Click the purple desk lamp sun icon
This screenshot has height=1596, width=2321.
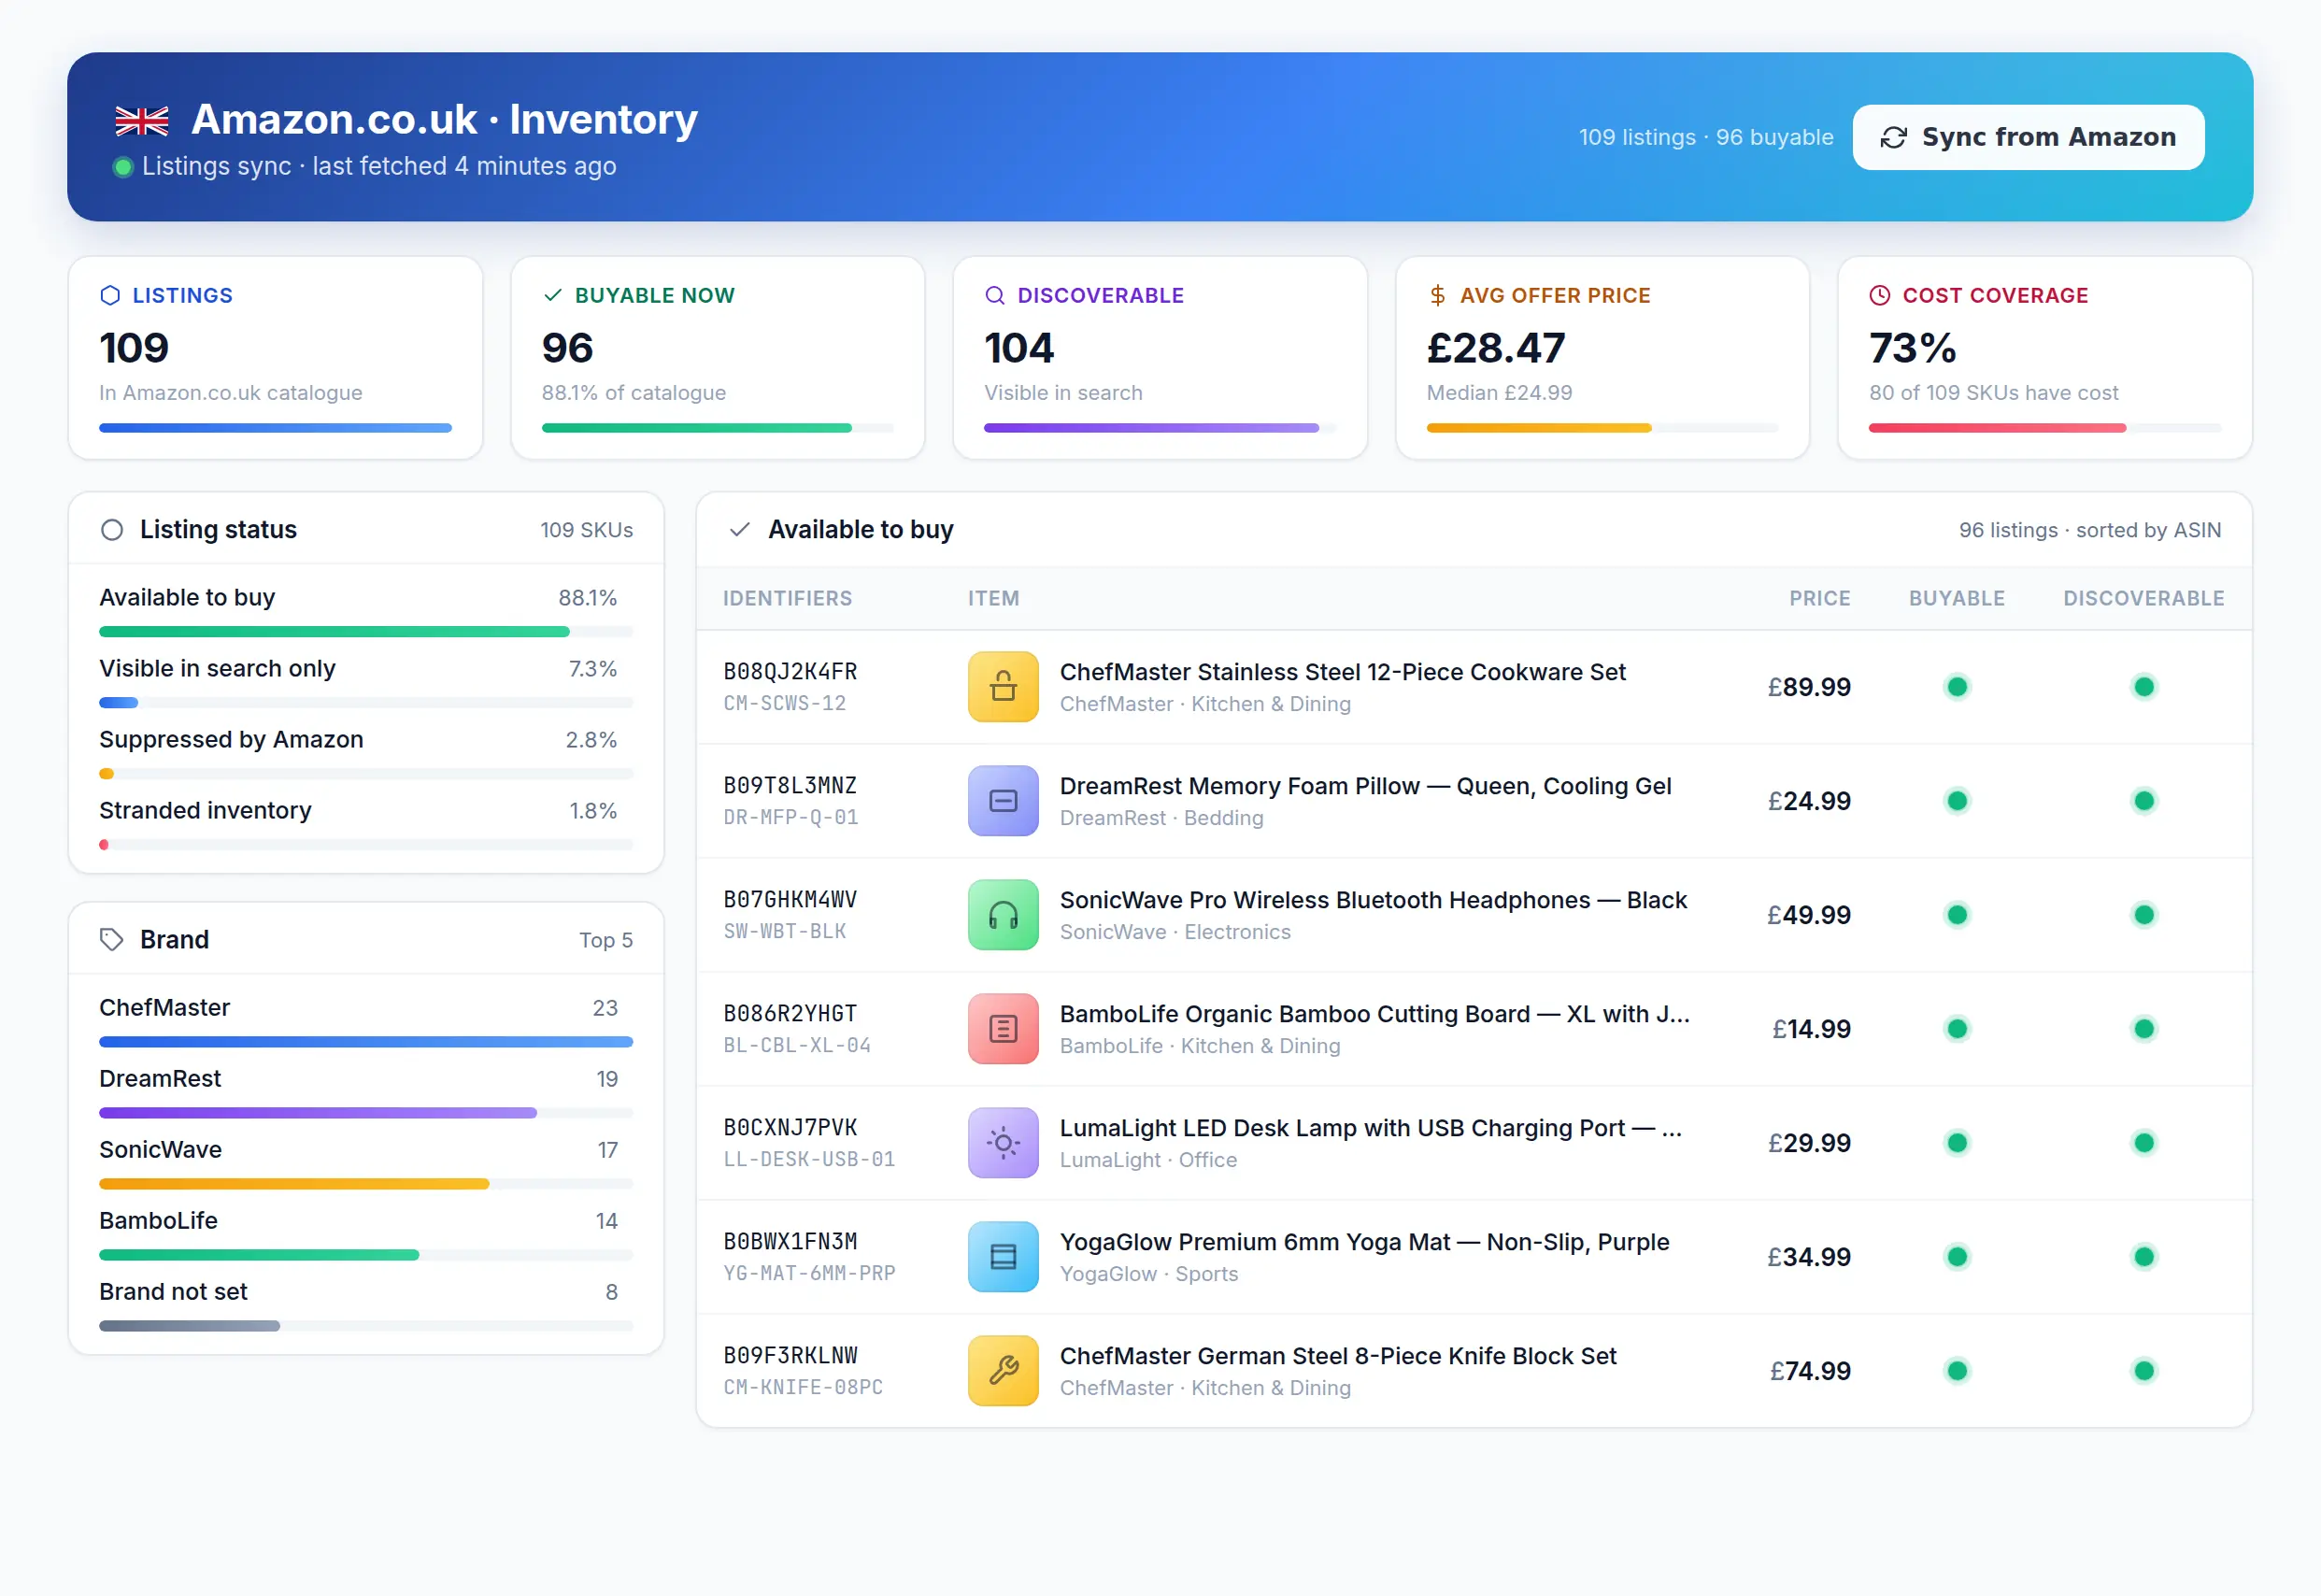[1003, 1143]
